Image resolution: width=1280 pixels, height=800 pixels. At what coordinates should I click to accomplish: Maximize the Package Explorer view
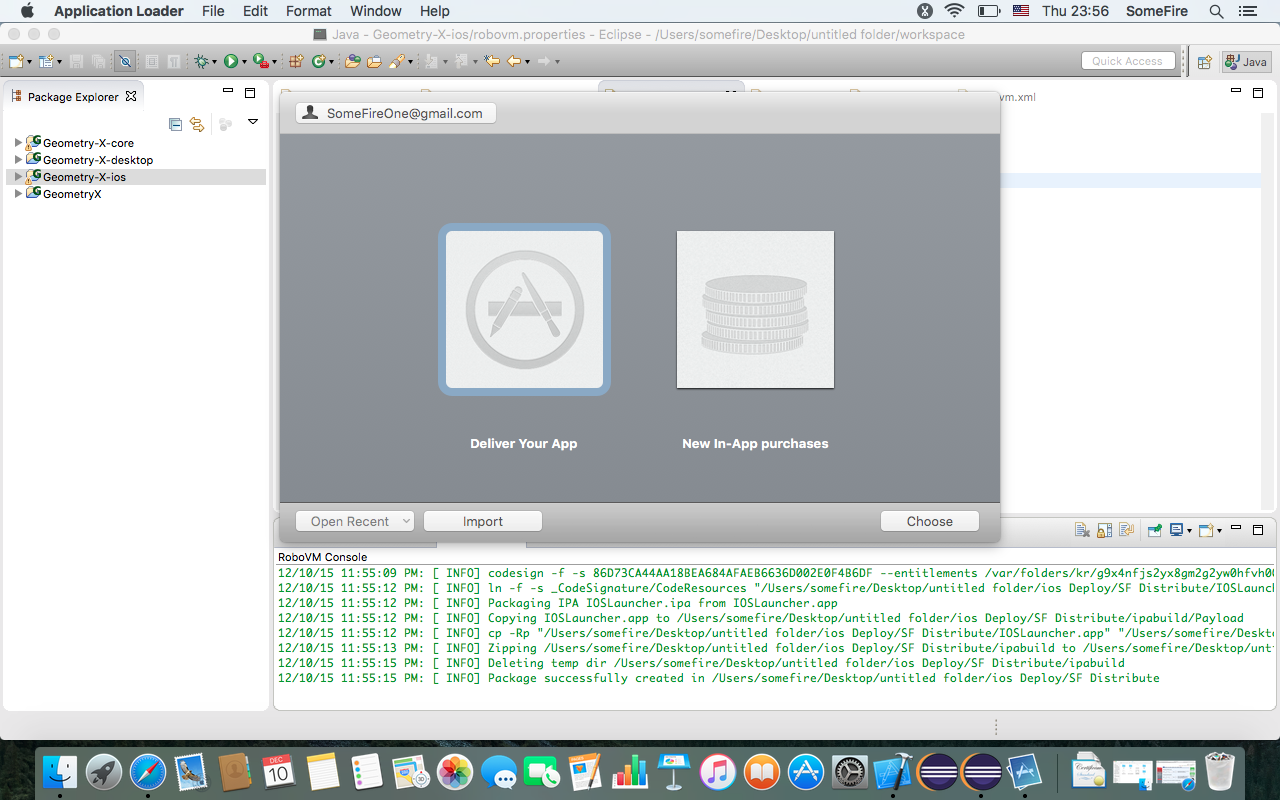tap(250, 93)
